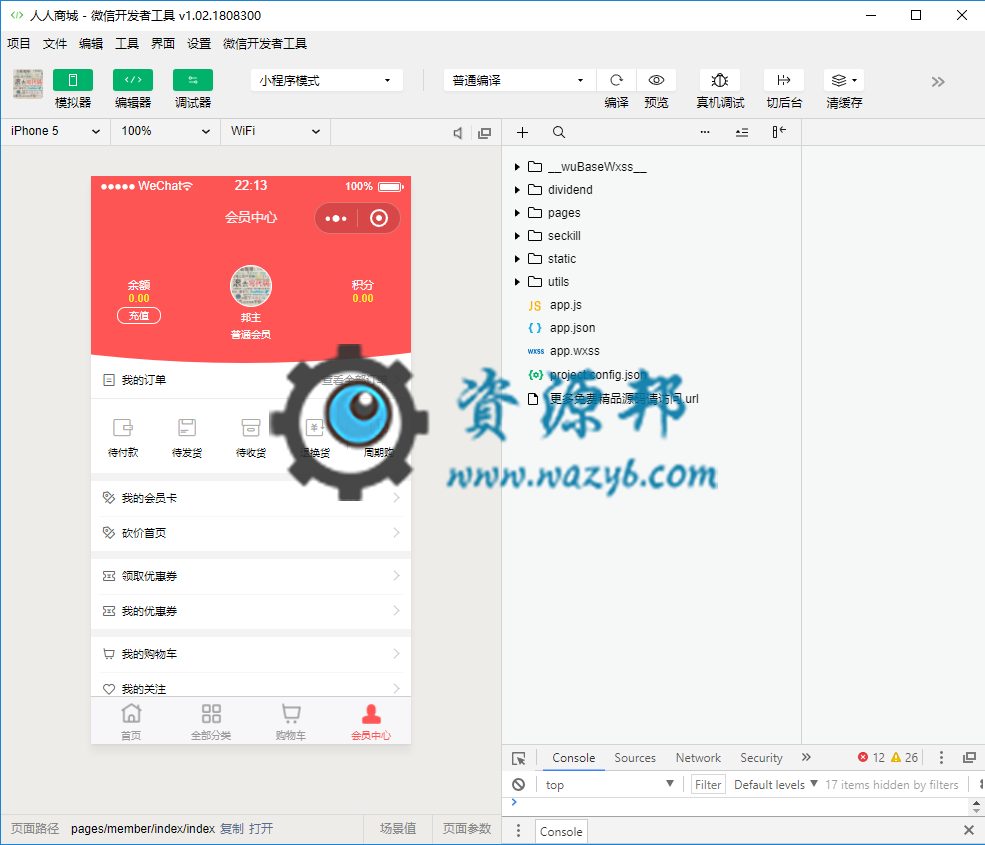985x845 pixels.
Task: Toggle the simulator panel button
Action: click(x=73, y=80)
